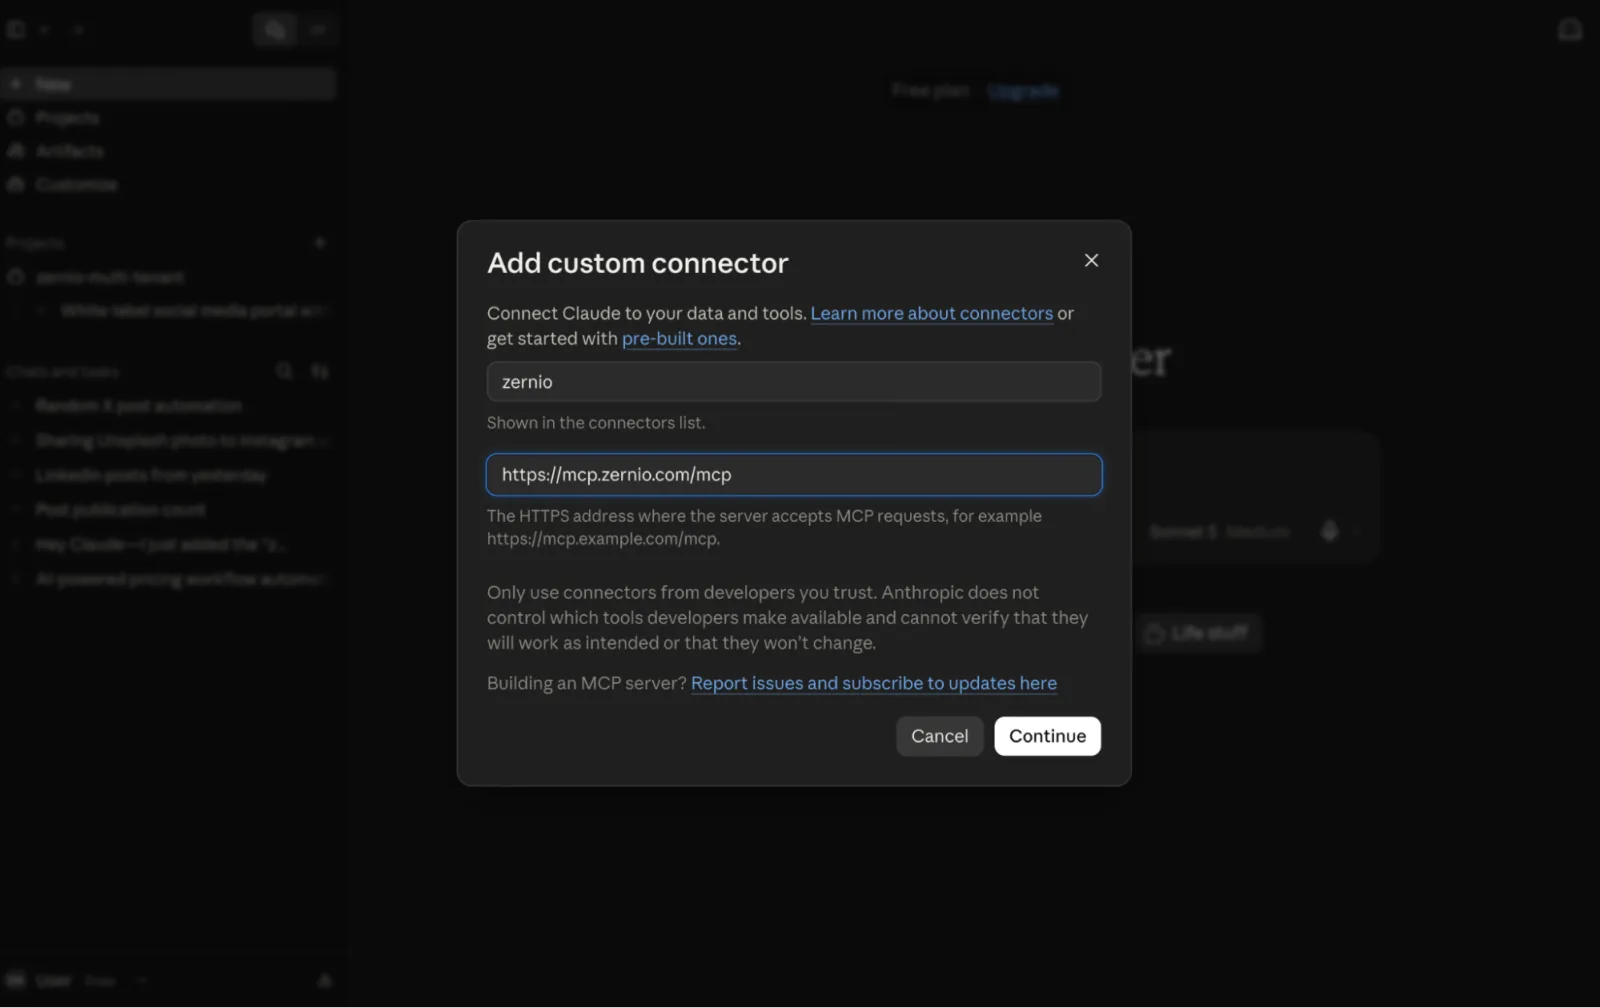Start a New chat from sidebar
The image size is (1600, 1008).
pyautogui.click(x=168, y=84)
